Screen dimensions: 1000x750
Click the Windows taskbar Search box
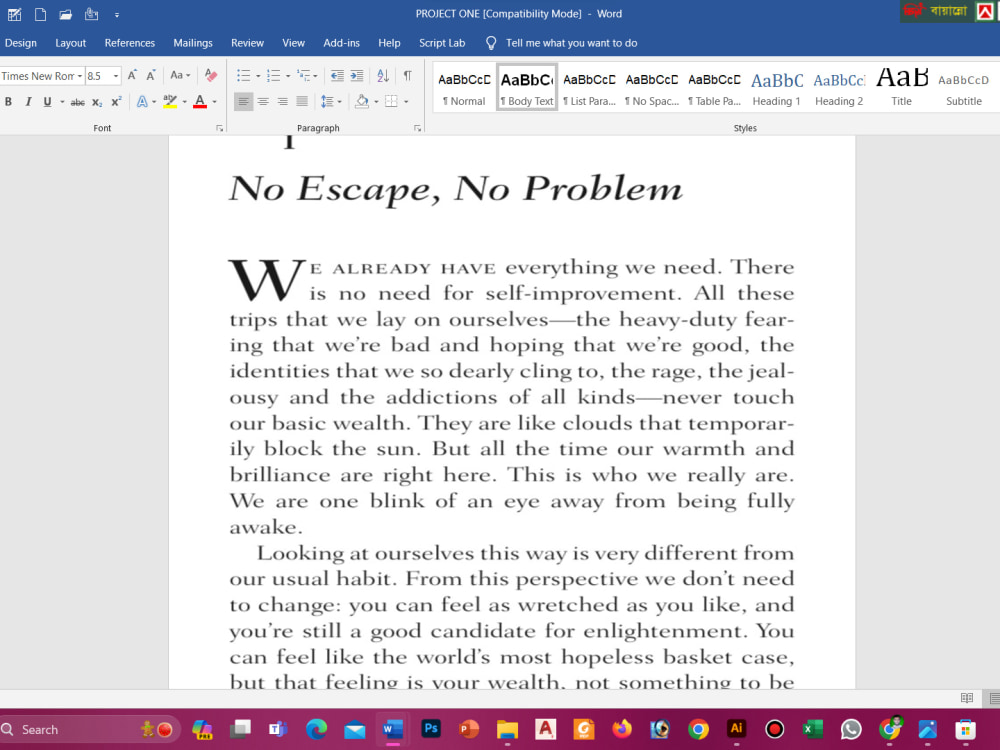pos(89,729)
